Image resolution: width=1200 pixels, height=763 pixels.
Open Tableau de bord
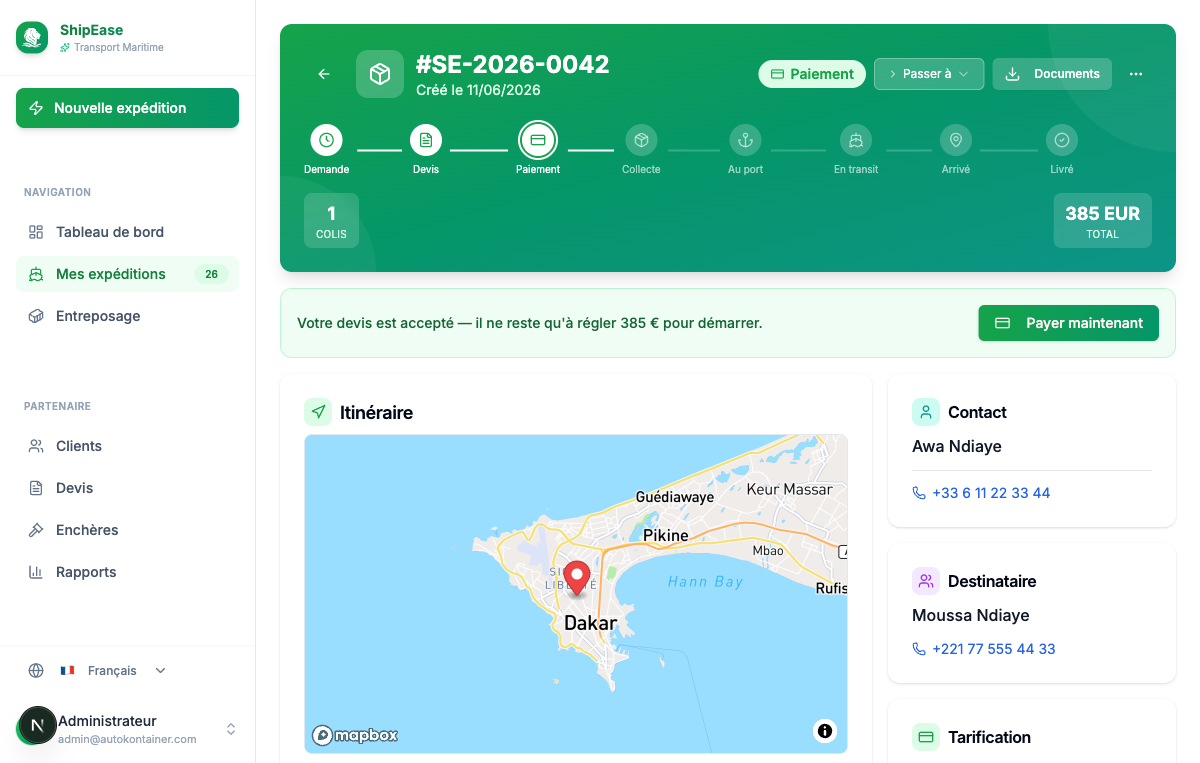coord(127,232)
